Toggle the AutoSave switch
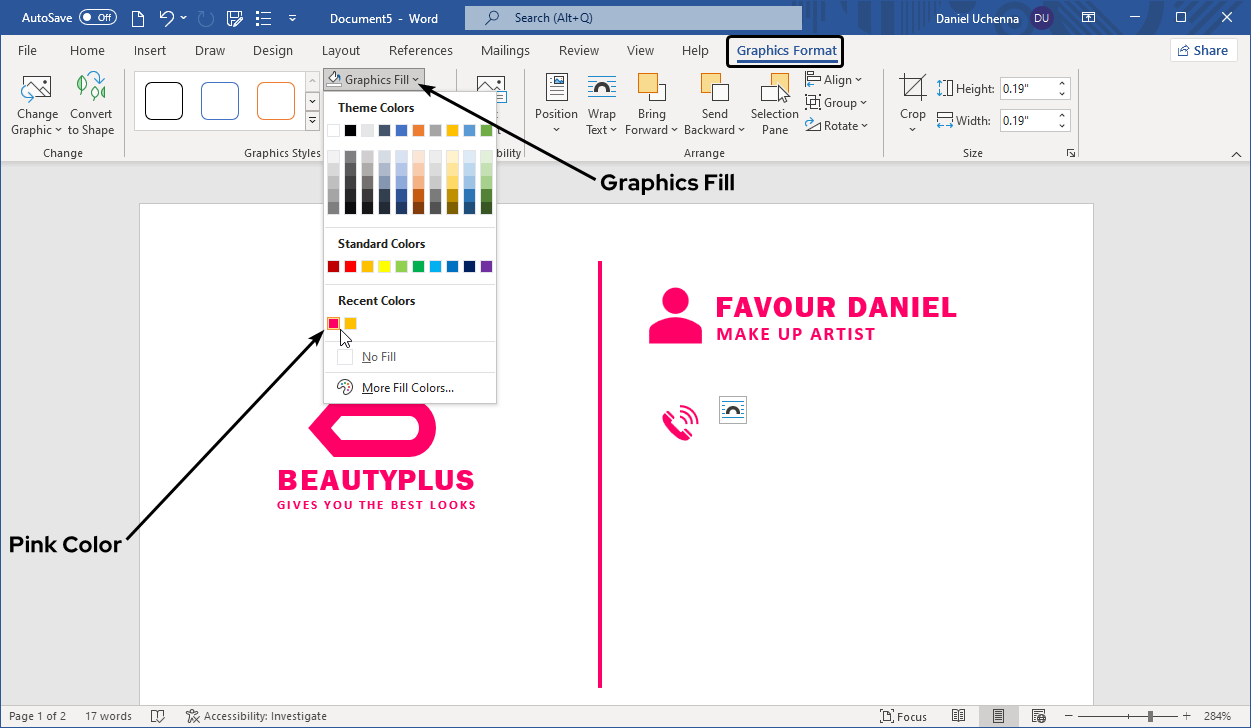 98,18
